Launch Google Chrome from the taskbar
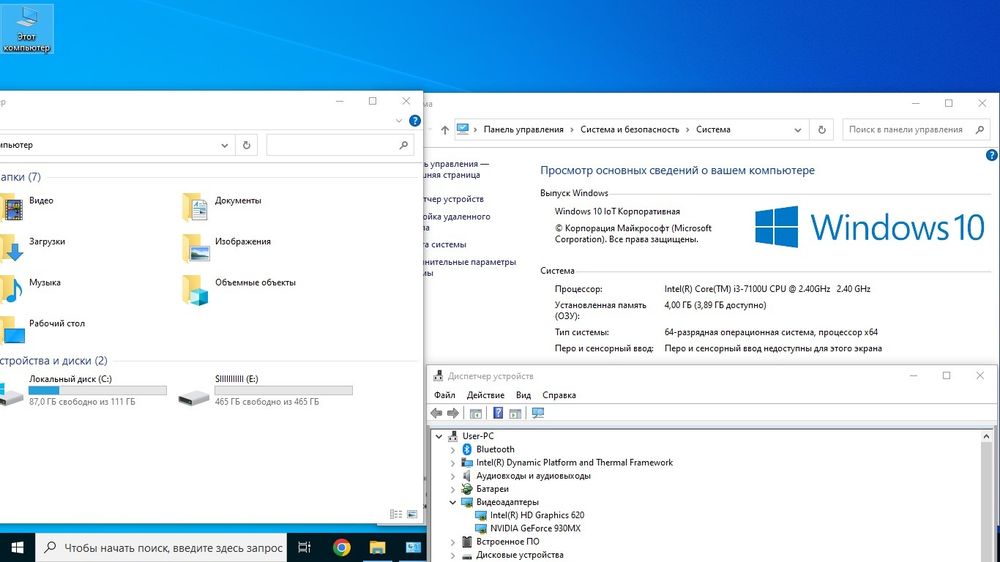 pos(341,547)
